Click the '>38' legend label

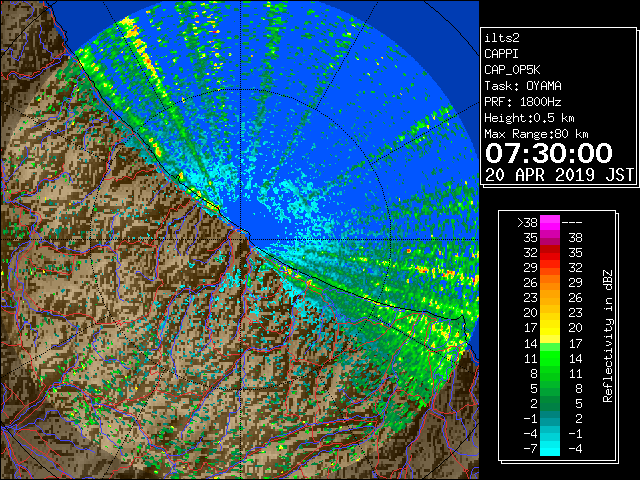click(x=527, y=223)
